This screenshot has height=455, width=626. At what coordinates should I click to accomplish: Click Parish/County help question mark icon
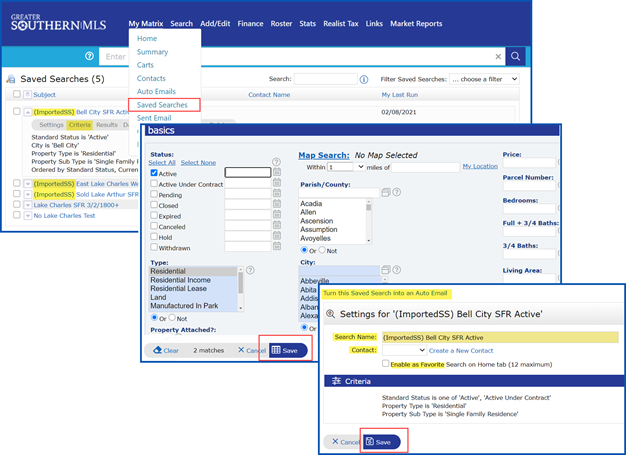396,192
